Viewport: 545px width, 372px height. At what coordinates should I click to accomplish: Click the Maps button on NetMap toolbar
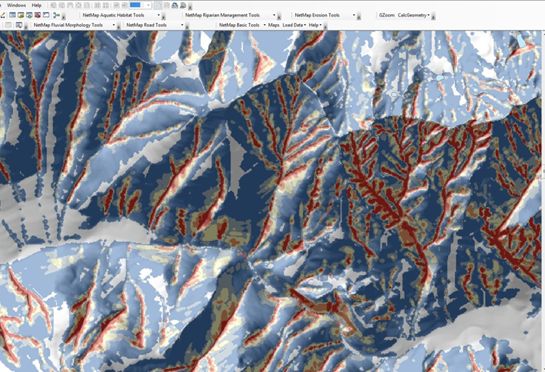274,25
